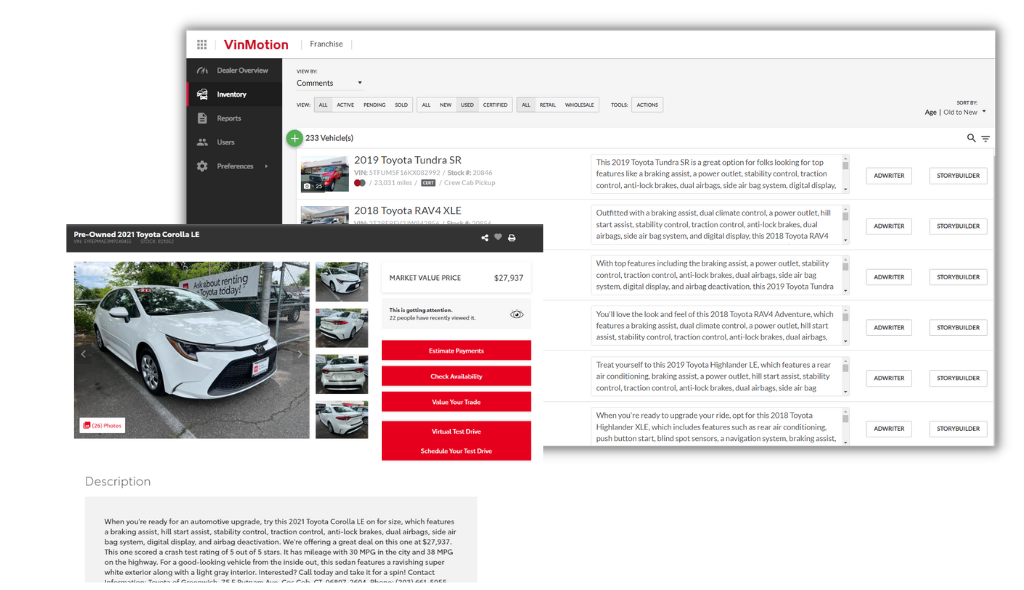
Task: Click the green add vehicle plus icon
Action: [295, 138]
